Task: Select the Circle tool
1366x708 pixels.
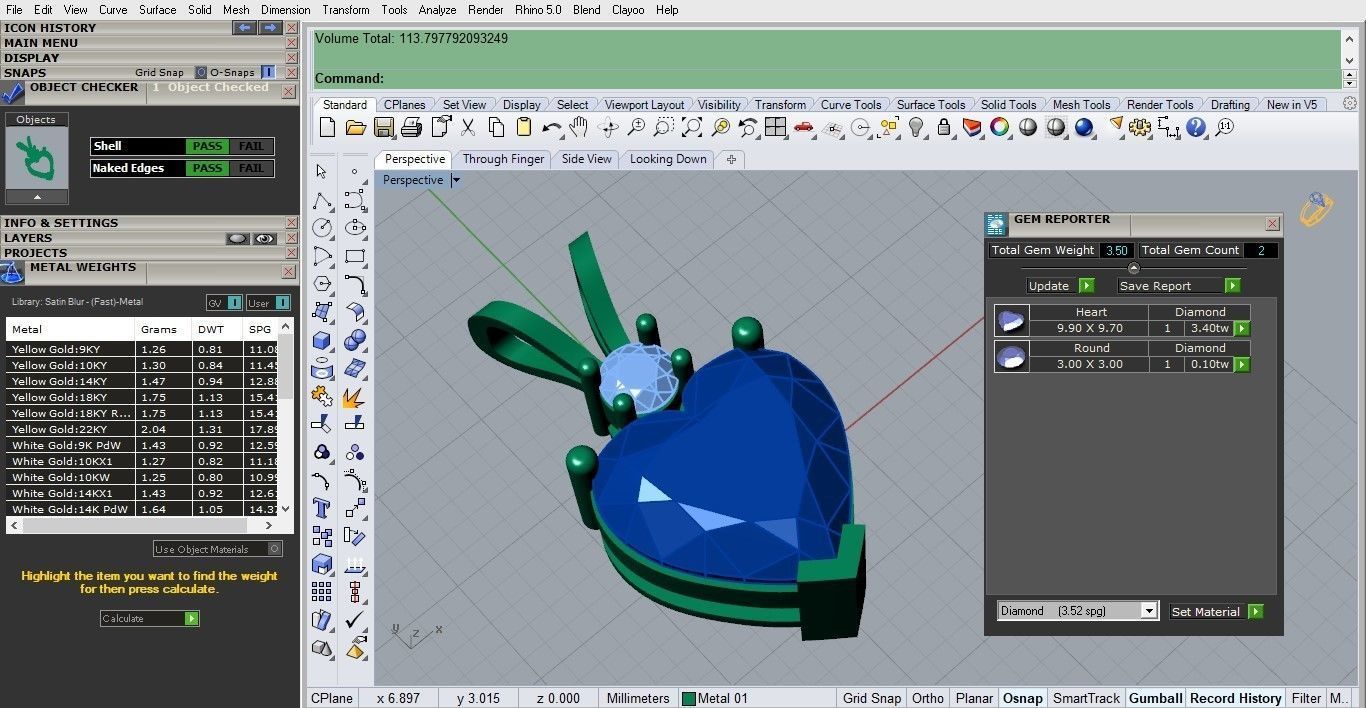Action: coord(321,228)
